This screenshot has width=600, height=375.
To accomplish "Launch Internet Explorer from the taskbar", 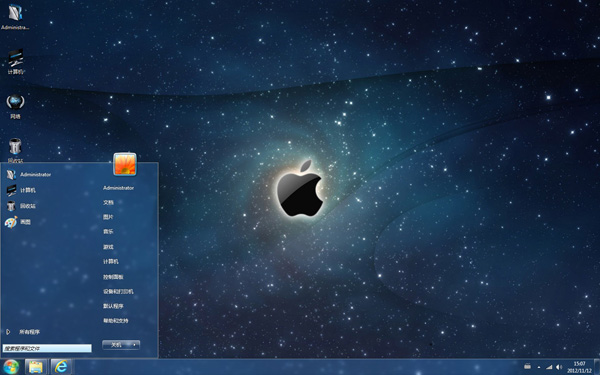I will (x=60, y=367).
